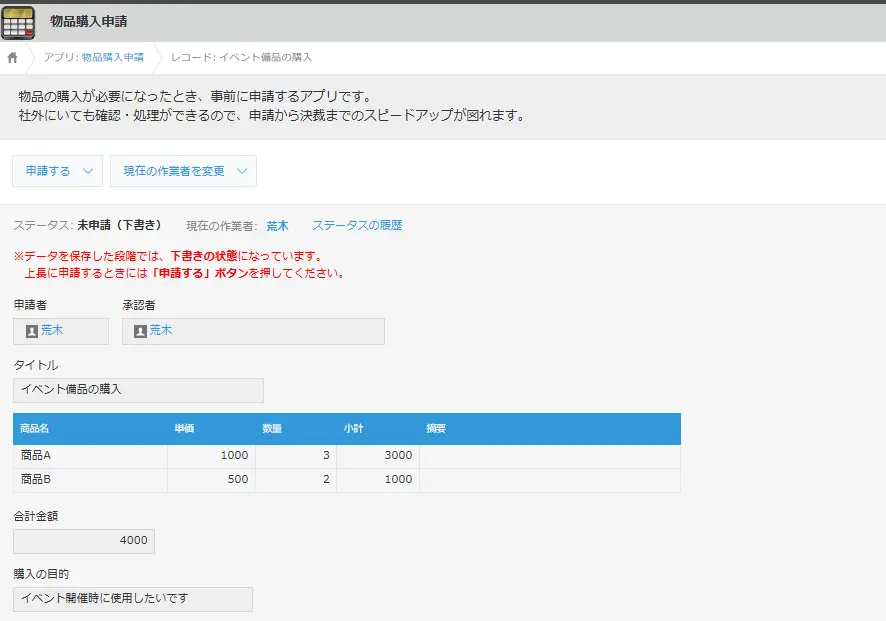Select the 商品A table cell
Viewport: 886px width, 621px height.
[90, 456]
